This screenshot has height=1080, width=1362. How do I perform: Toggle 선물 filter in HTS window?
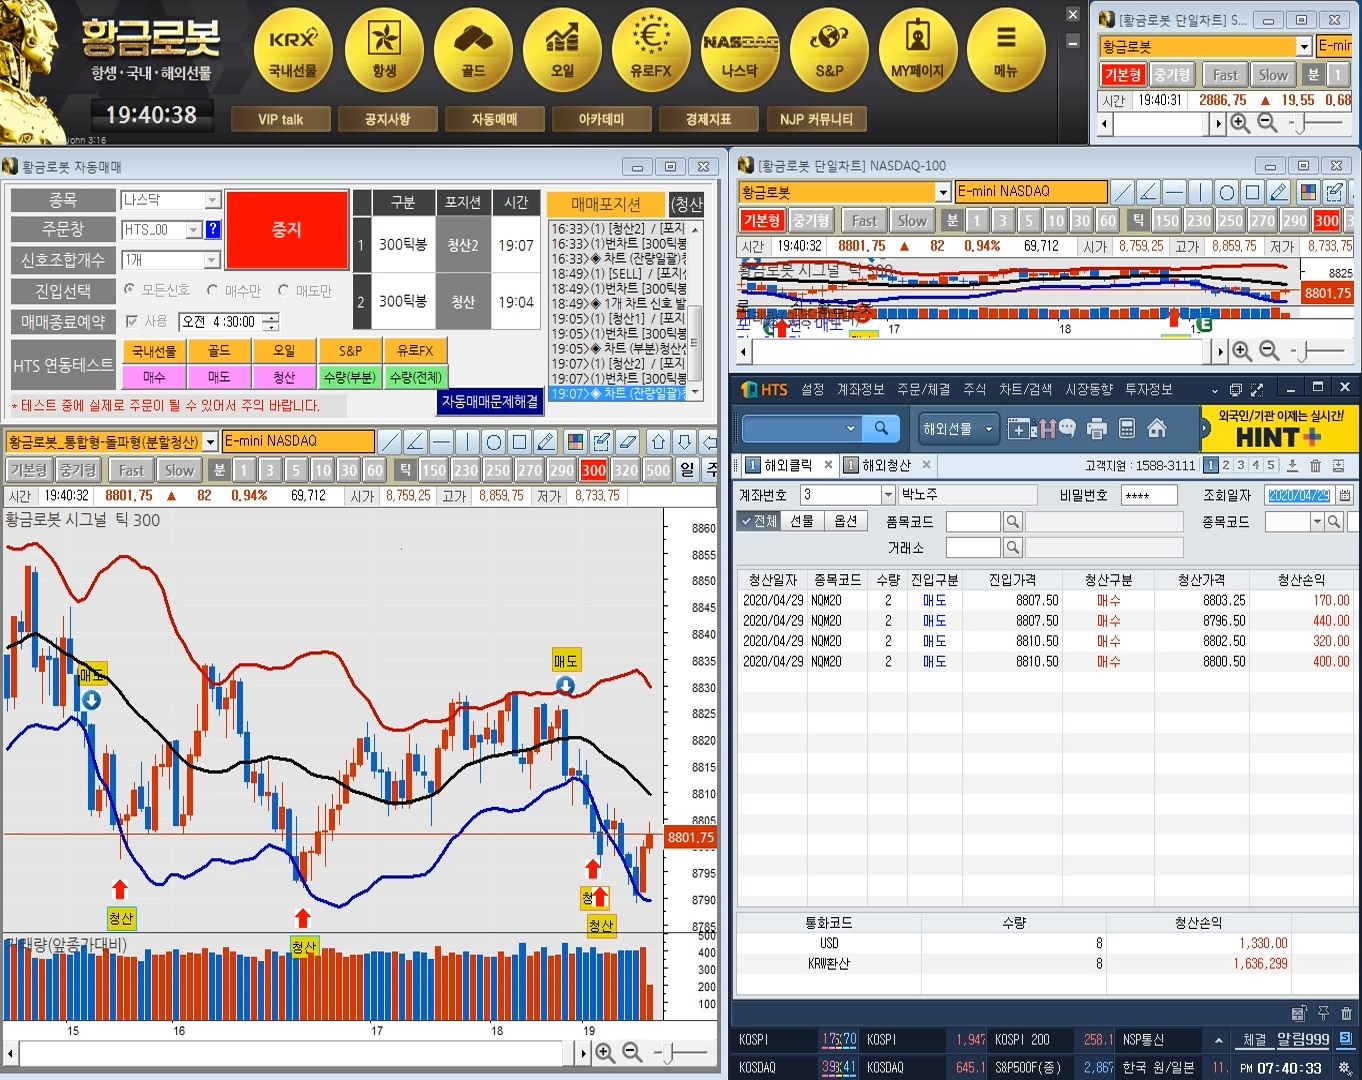pos(802,521)
